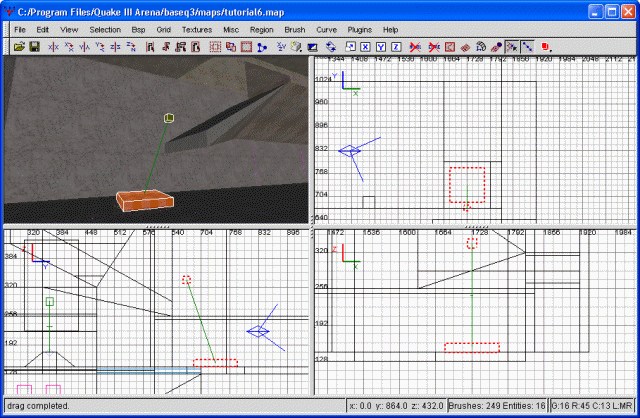
Task: Click the 'drag completed.' status message
Action: pos(38,406)
